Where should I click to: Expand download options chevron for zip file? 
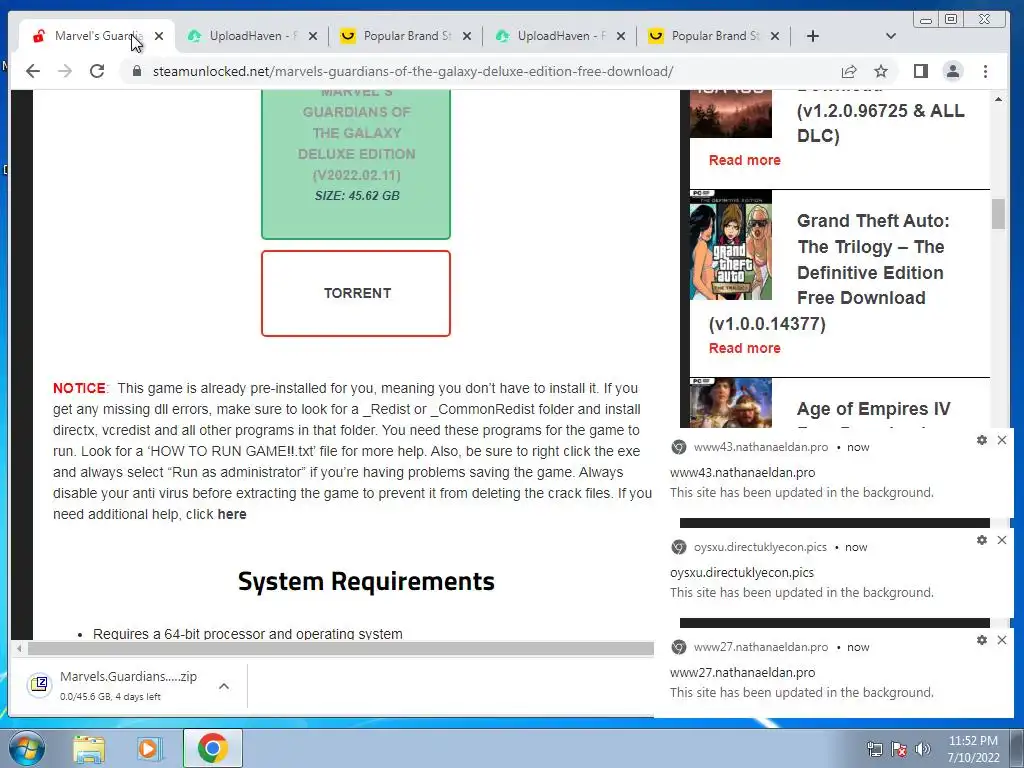(x=224, y=686)
